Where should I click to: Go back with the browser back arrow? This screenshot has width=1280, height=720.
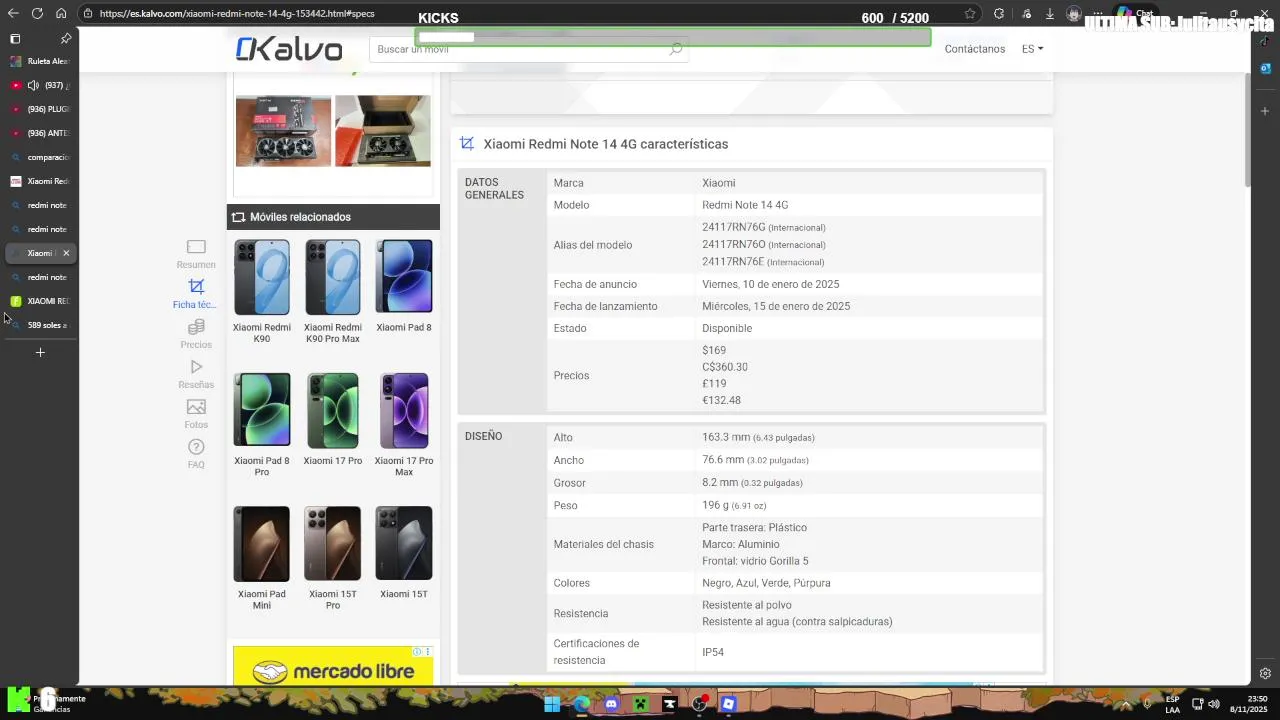[13, 14]
